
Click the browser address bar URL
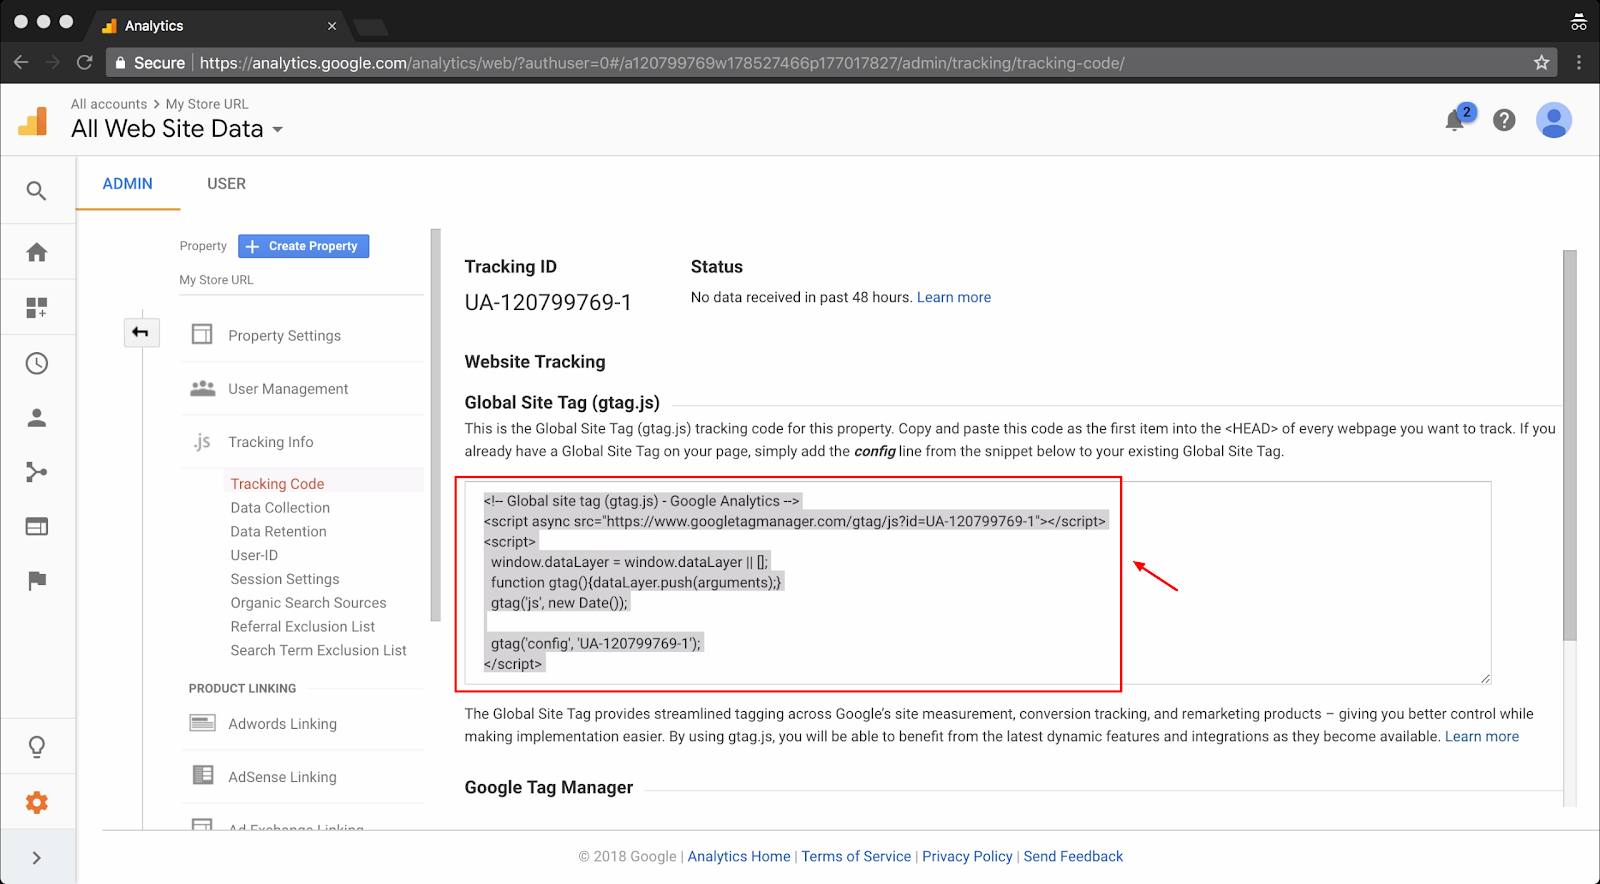point(662,63)
